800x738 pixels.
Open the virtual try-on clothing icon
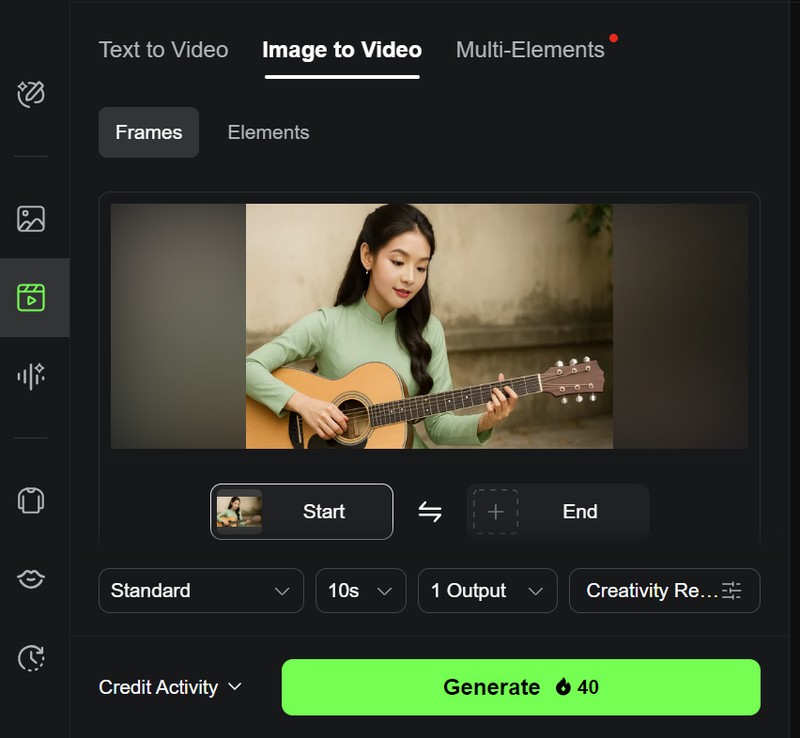pyautogui.click(x=31, y=500)
